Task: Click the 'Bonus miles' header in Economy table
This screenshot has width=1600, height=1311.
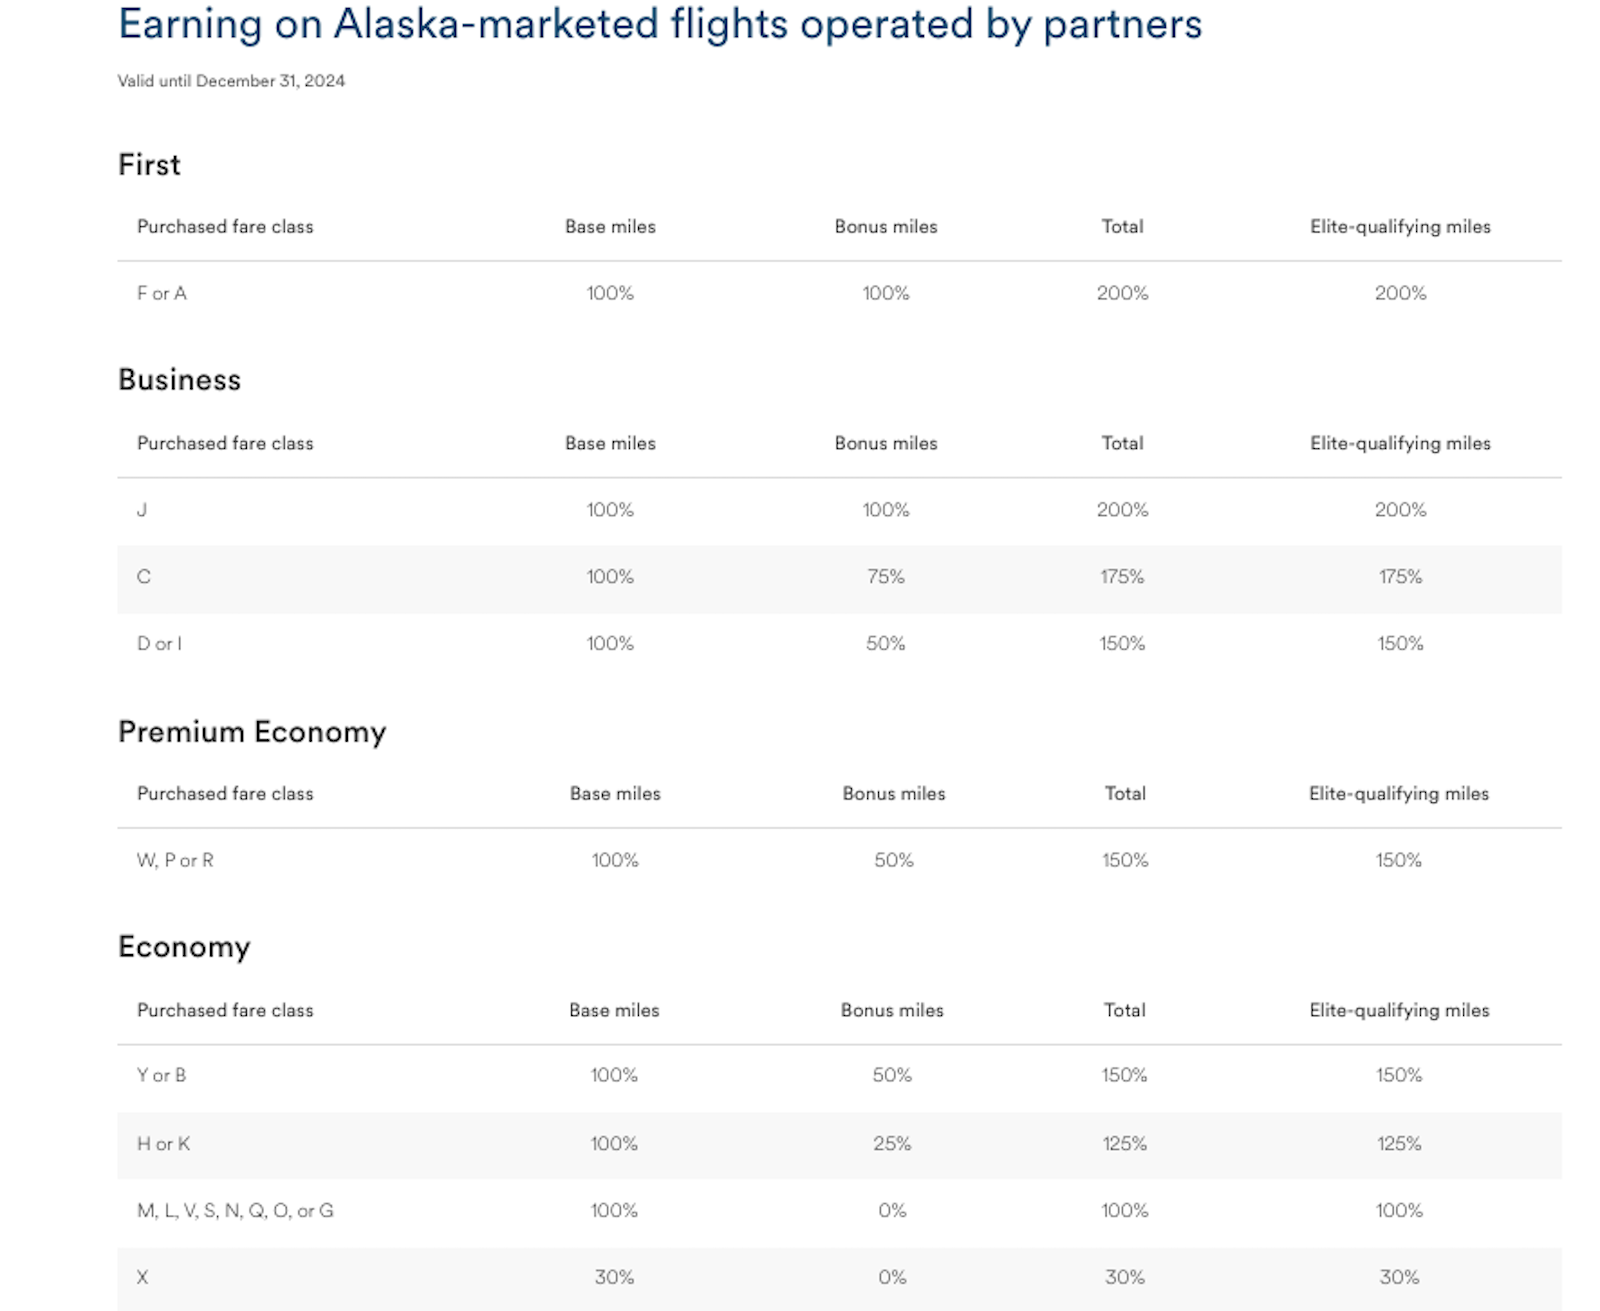Action: point(892,1011)
